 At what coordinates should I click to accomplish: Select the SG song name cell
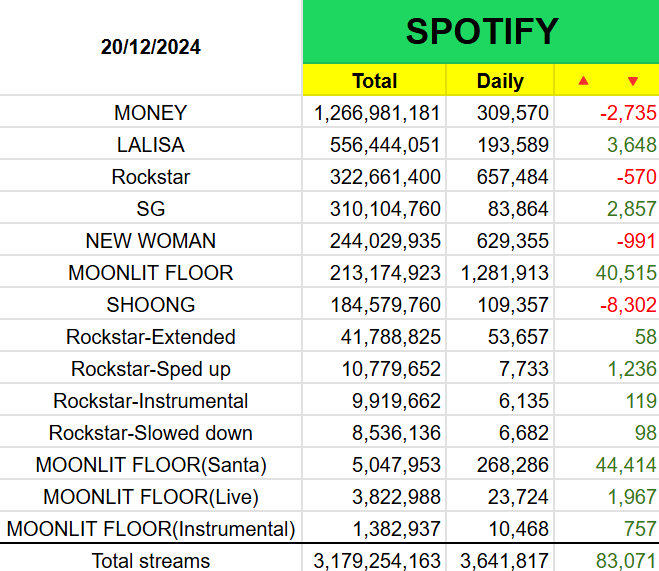coord(150,208)
